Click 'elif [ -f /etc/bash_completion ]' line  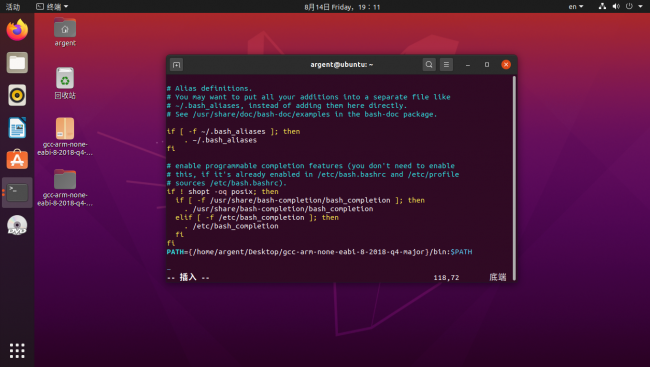(257, 217)
